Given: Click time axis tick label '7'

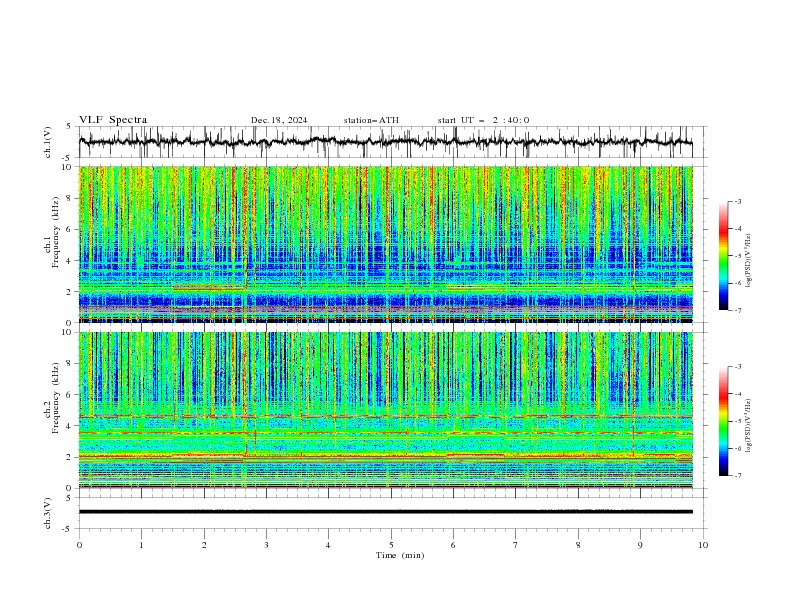Looking at the screenshot, I should pos(516,545).
